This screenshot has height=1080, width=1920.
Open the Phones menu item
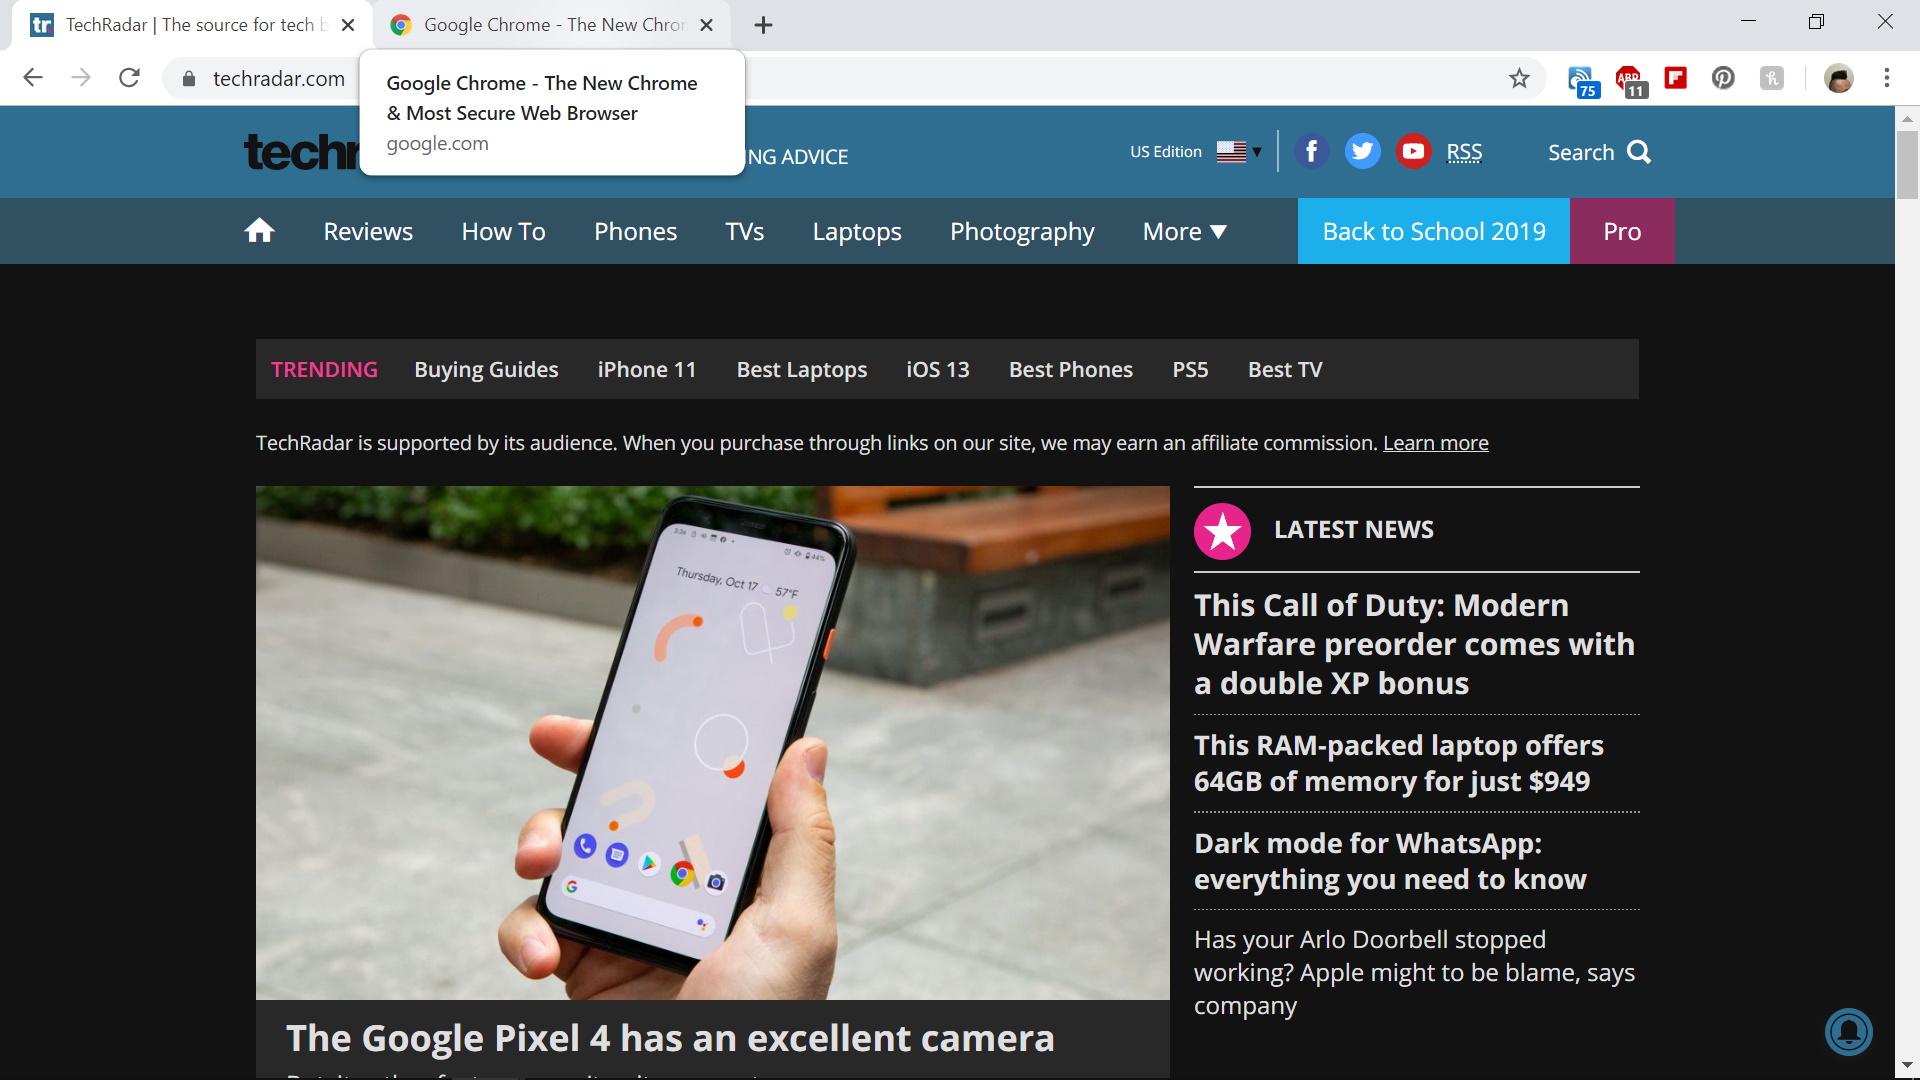(635, 232)
